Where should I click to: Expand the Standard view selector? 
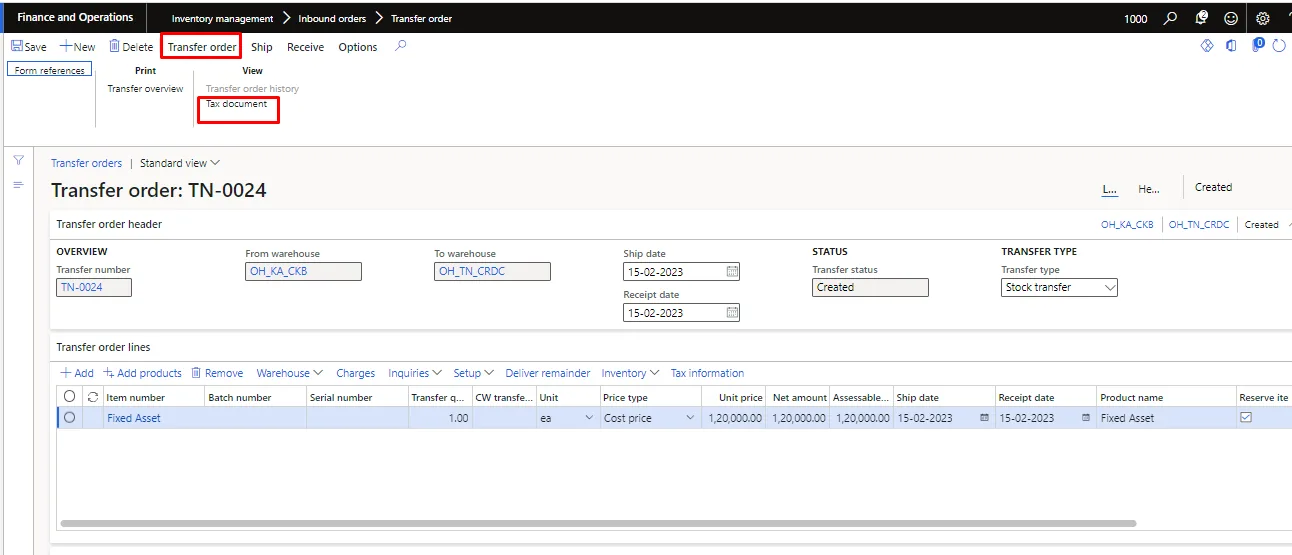pyautogui.click(x=180, y=163)
